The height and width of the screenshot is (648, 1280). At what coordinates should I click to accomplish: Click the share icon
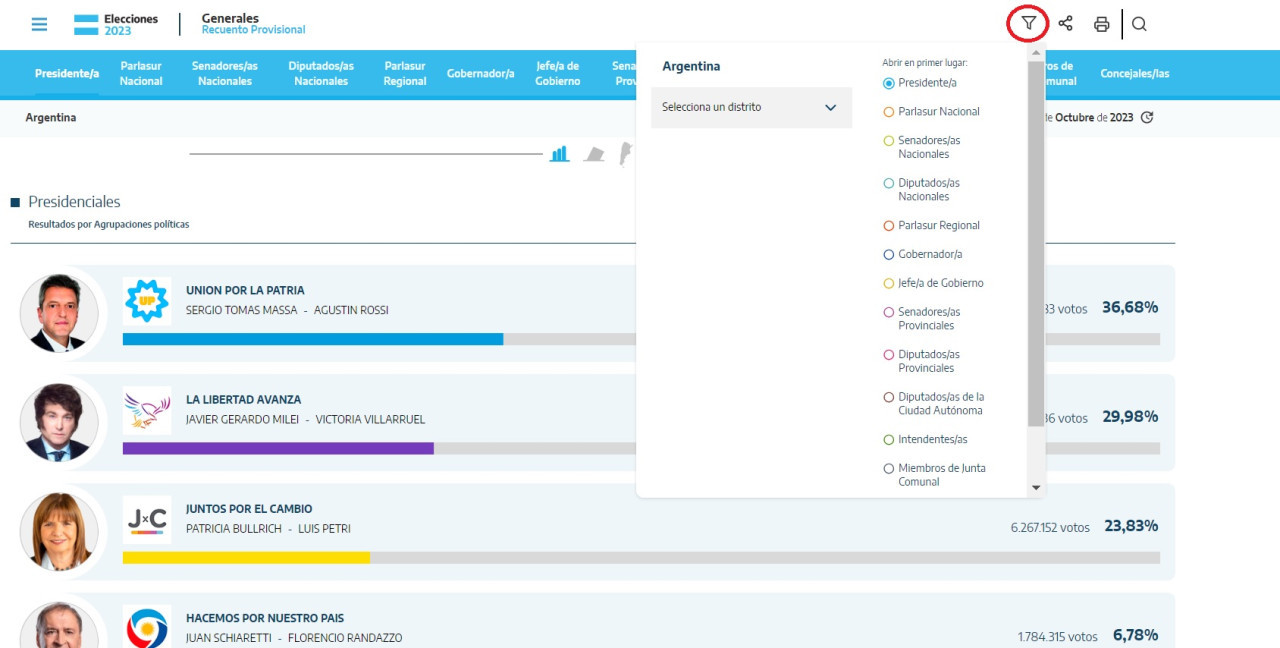tap(1065, 24)
